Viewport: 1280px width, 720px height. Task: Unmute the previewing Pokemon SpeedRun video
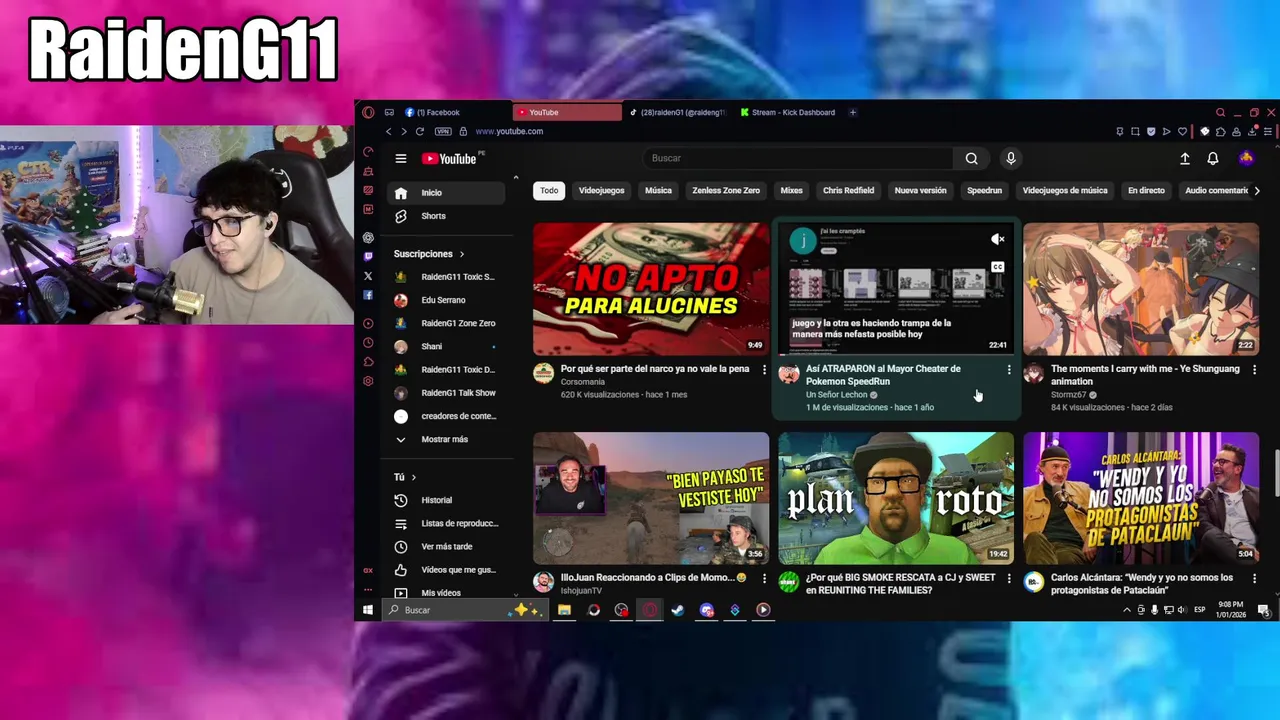coord(997,239)
